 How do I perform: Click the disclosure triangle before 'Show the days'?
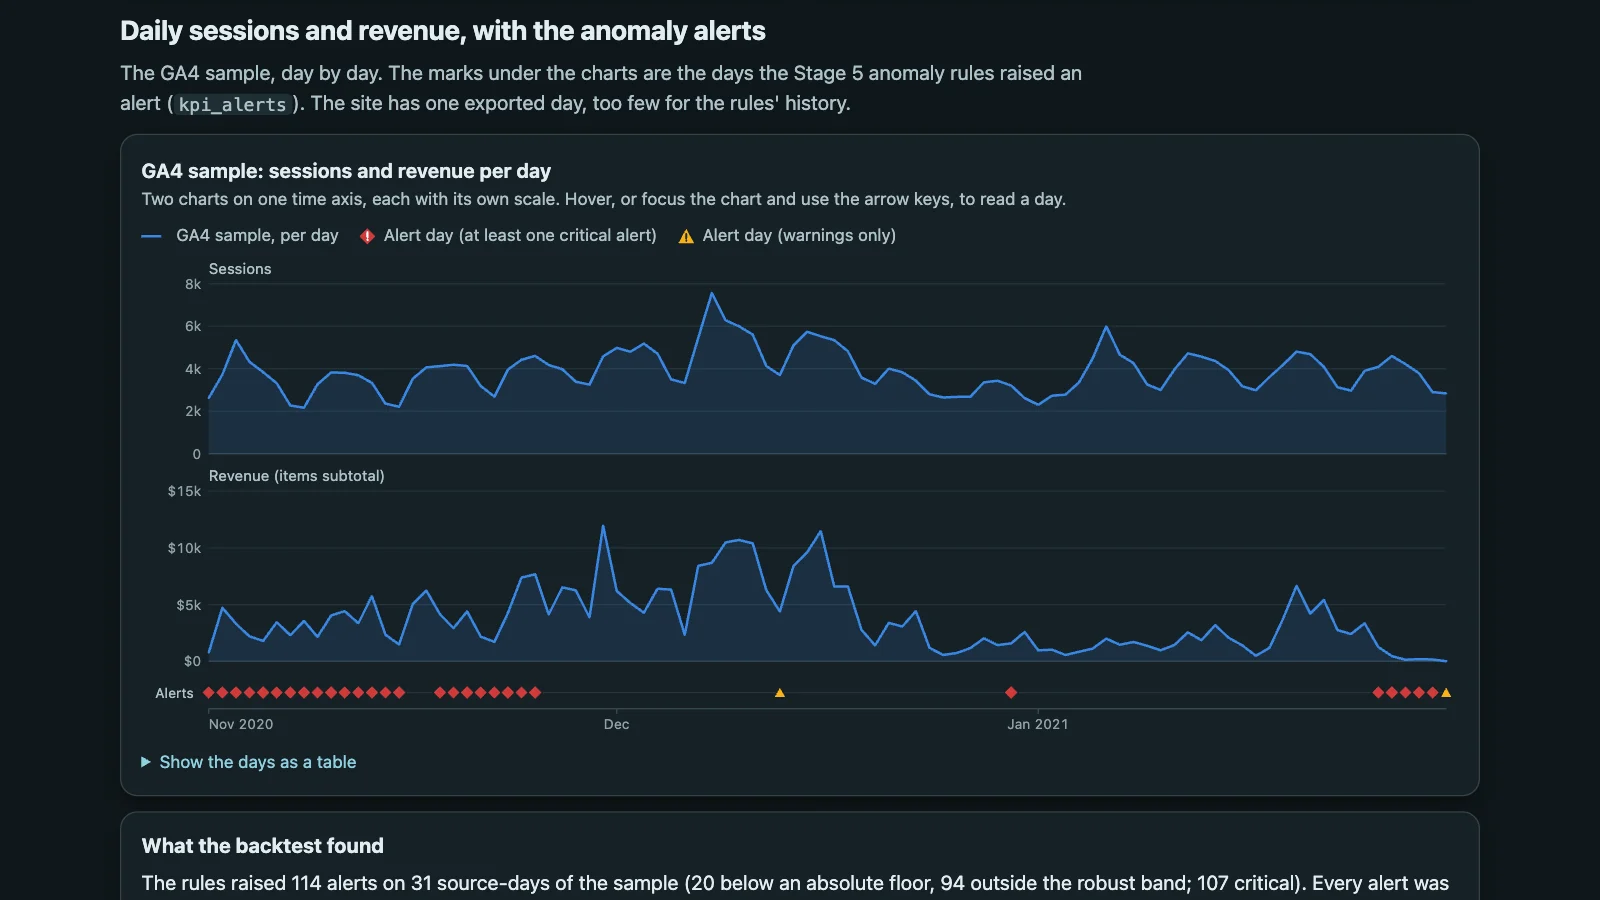146,762
